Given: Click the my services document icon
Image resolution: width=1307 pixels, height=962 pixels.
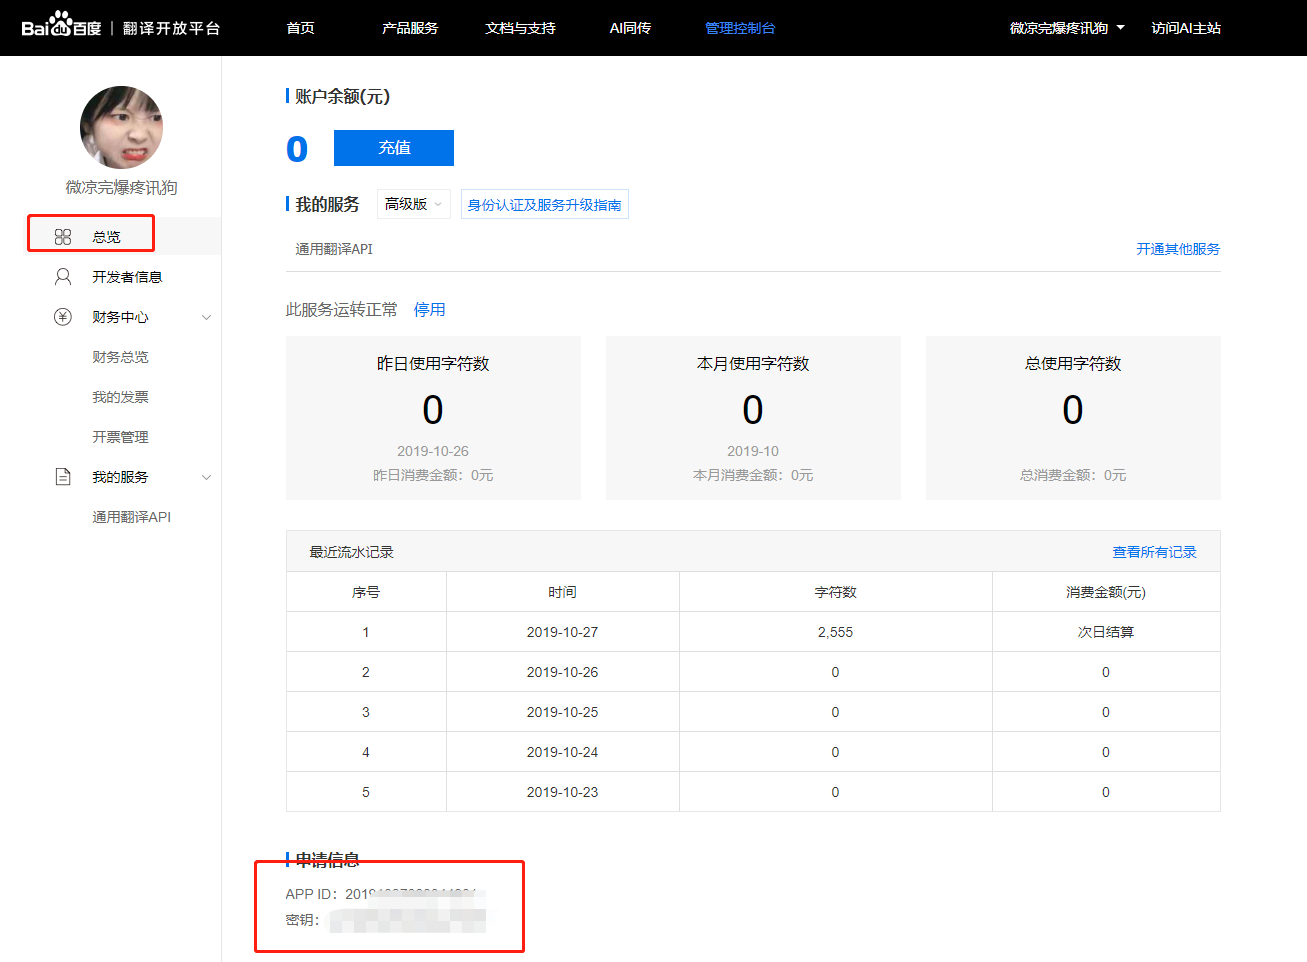Looking at the screenshot, I should point(63,477).
